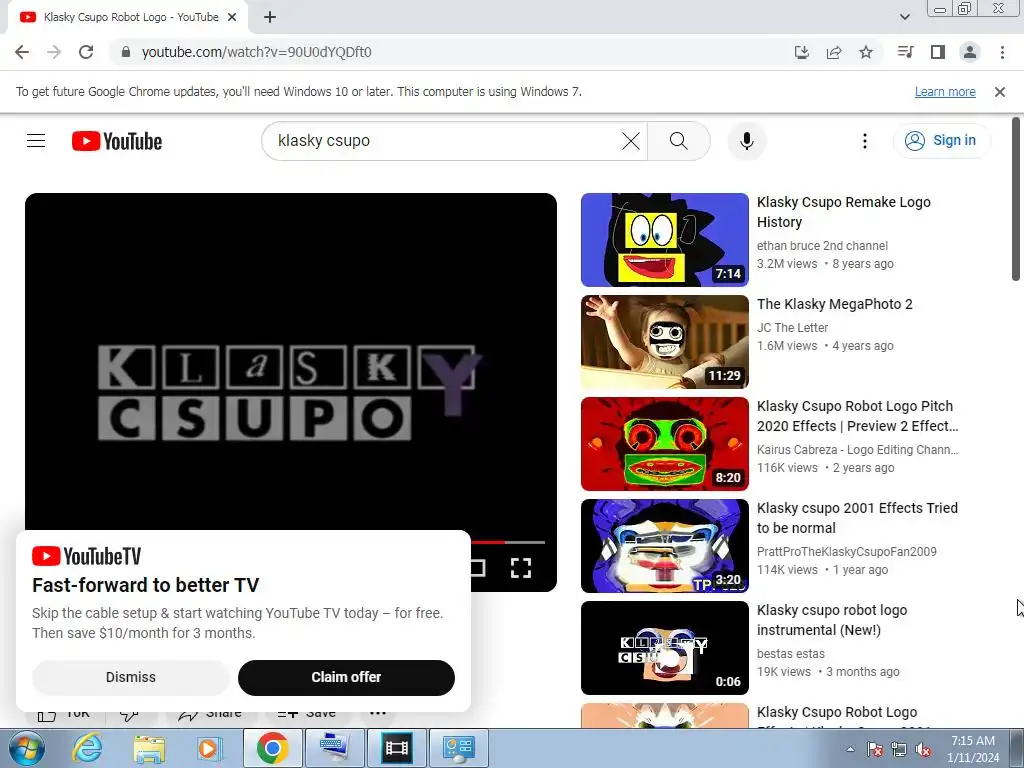Open The Klasky MegaPhoto 2 thumbnail
1024x768 pixels.
coord(665,342)
